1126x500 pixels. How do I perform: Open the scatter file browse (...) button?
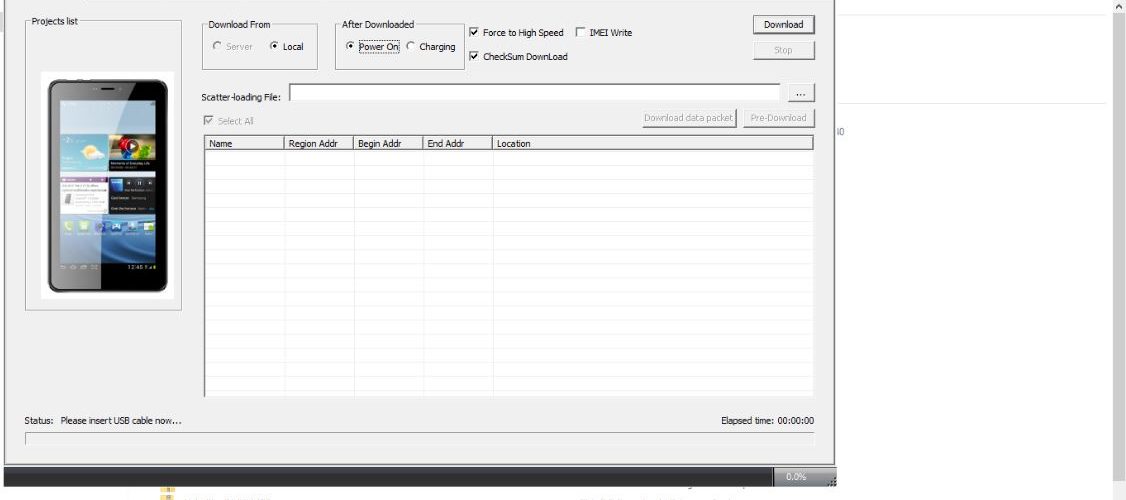800,93
